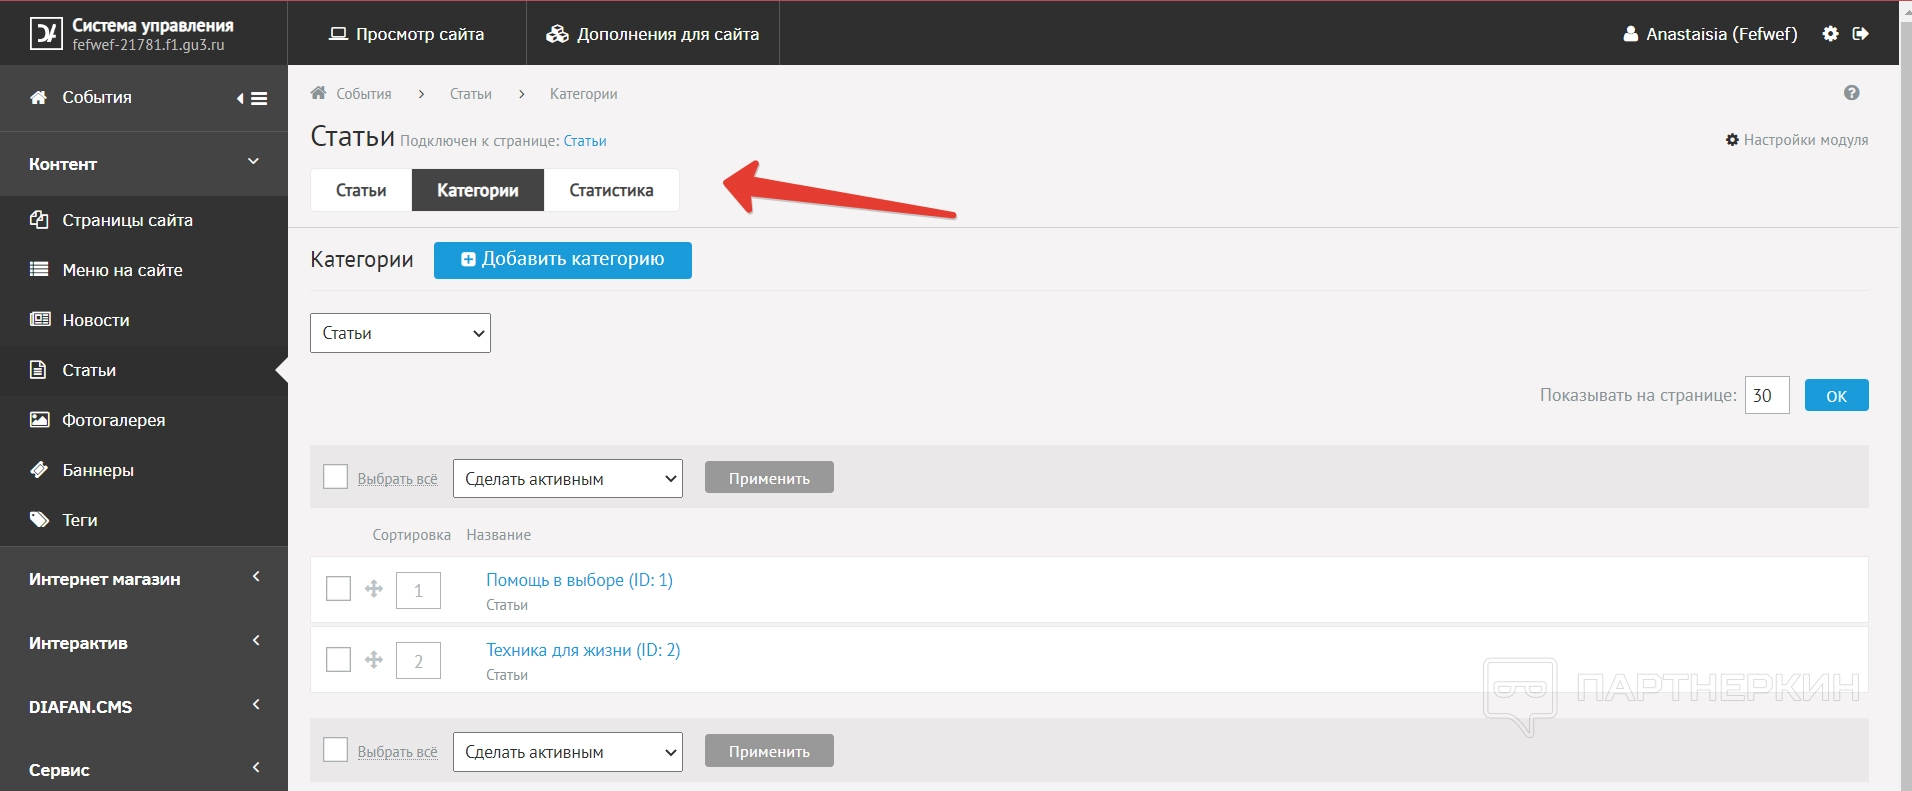1912x791 pixels.
Task: Click the Статьи breadcrumb link
Action: point(471,94)
